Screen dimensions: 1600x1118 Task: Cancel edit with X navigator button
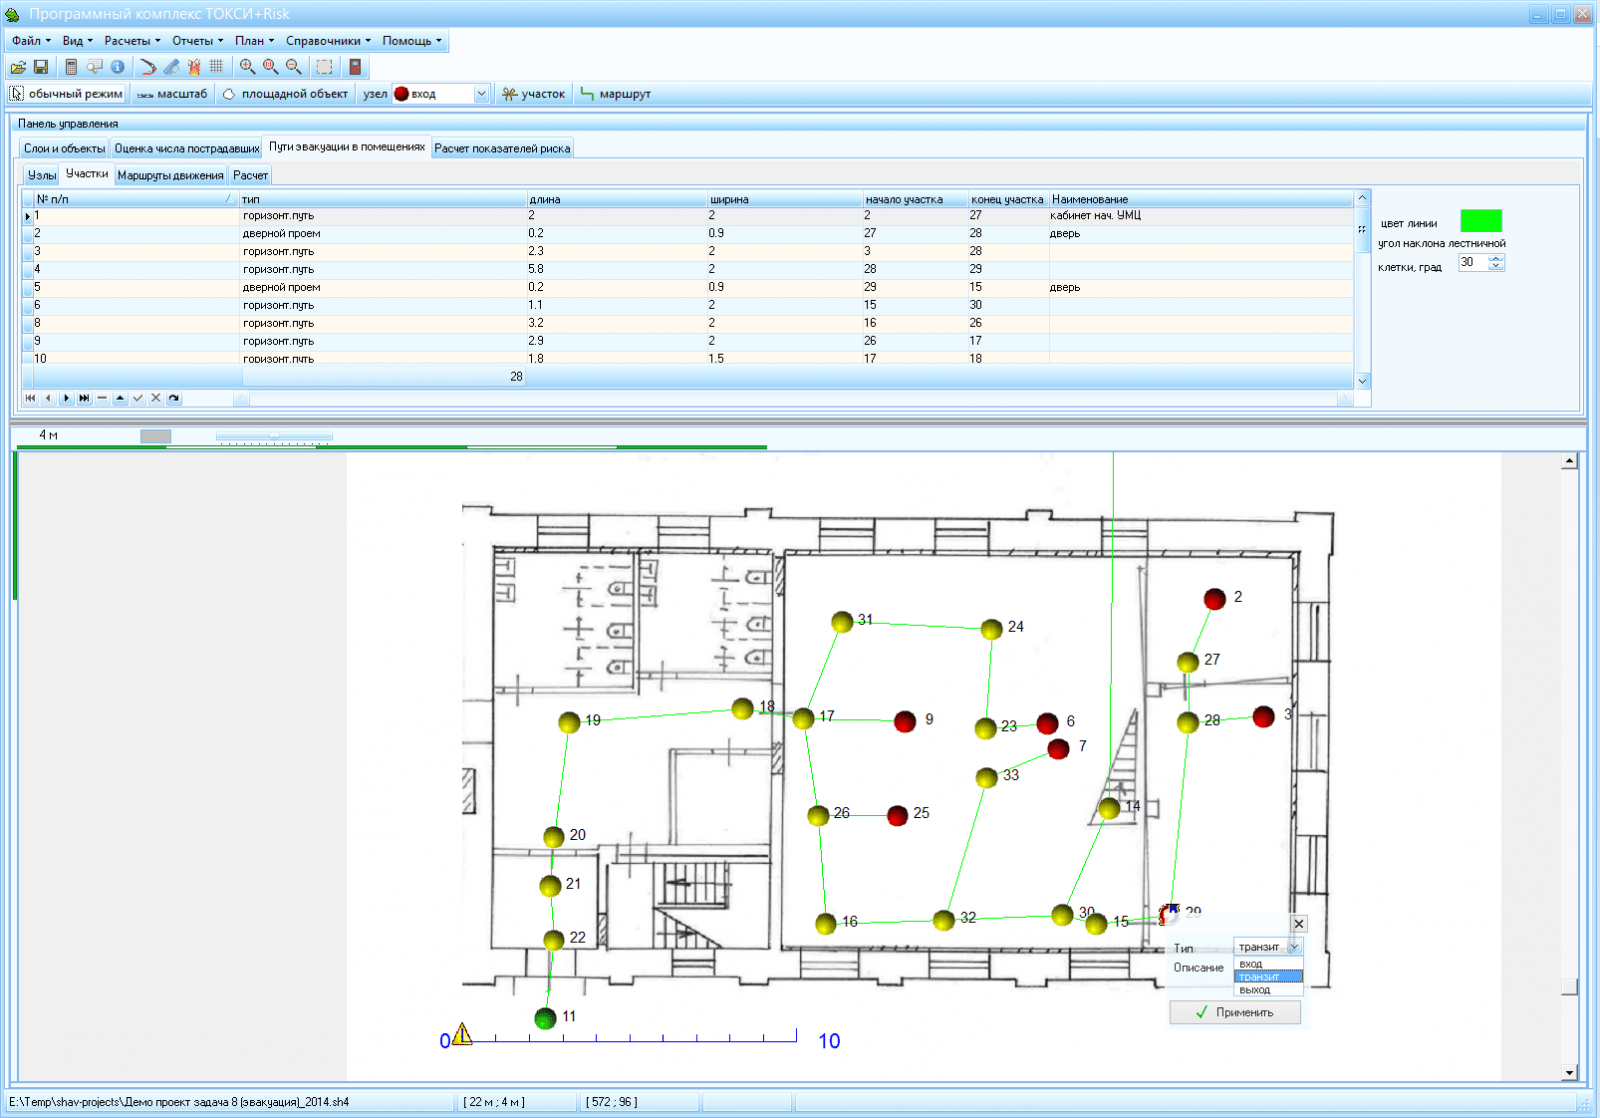(156, 398)
